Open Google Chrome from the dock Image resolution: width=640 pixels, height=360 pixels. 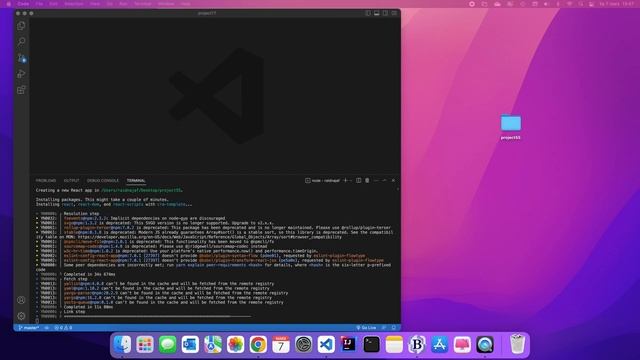pyautogui.click(x=258, y=344)
